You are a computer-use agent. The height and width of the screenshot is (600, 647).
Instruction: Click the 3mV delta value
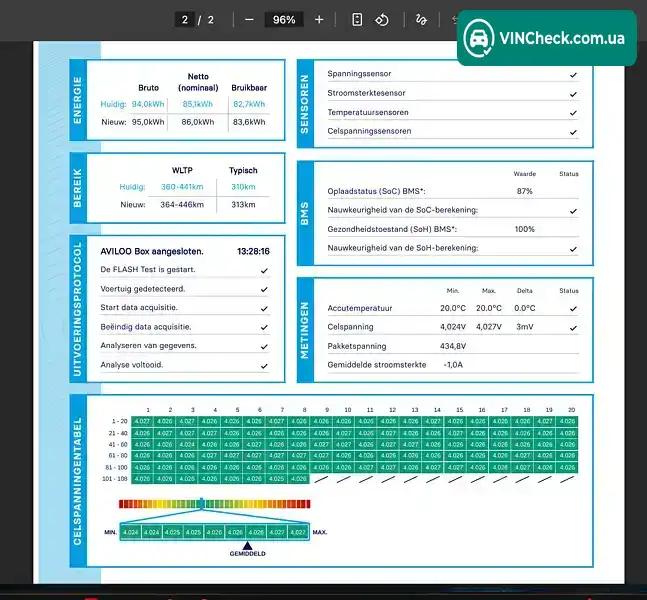pos(524,327)
